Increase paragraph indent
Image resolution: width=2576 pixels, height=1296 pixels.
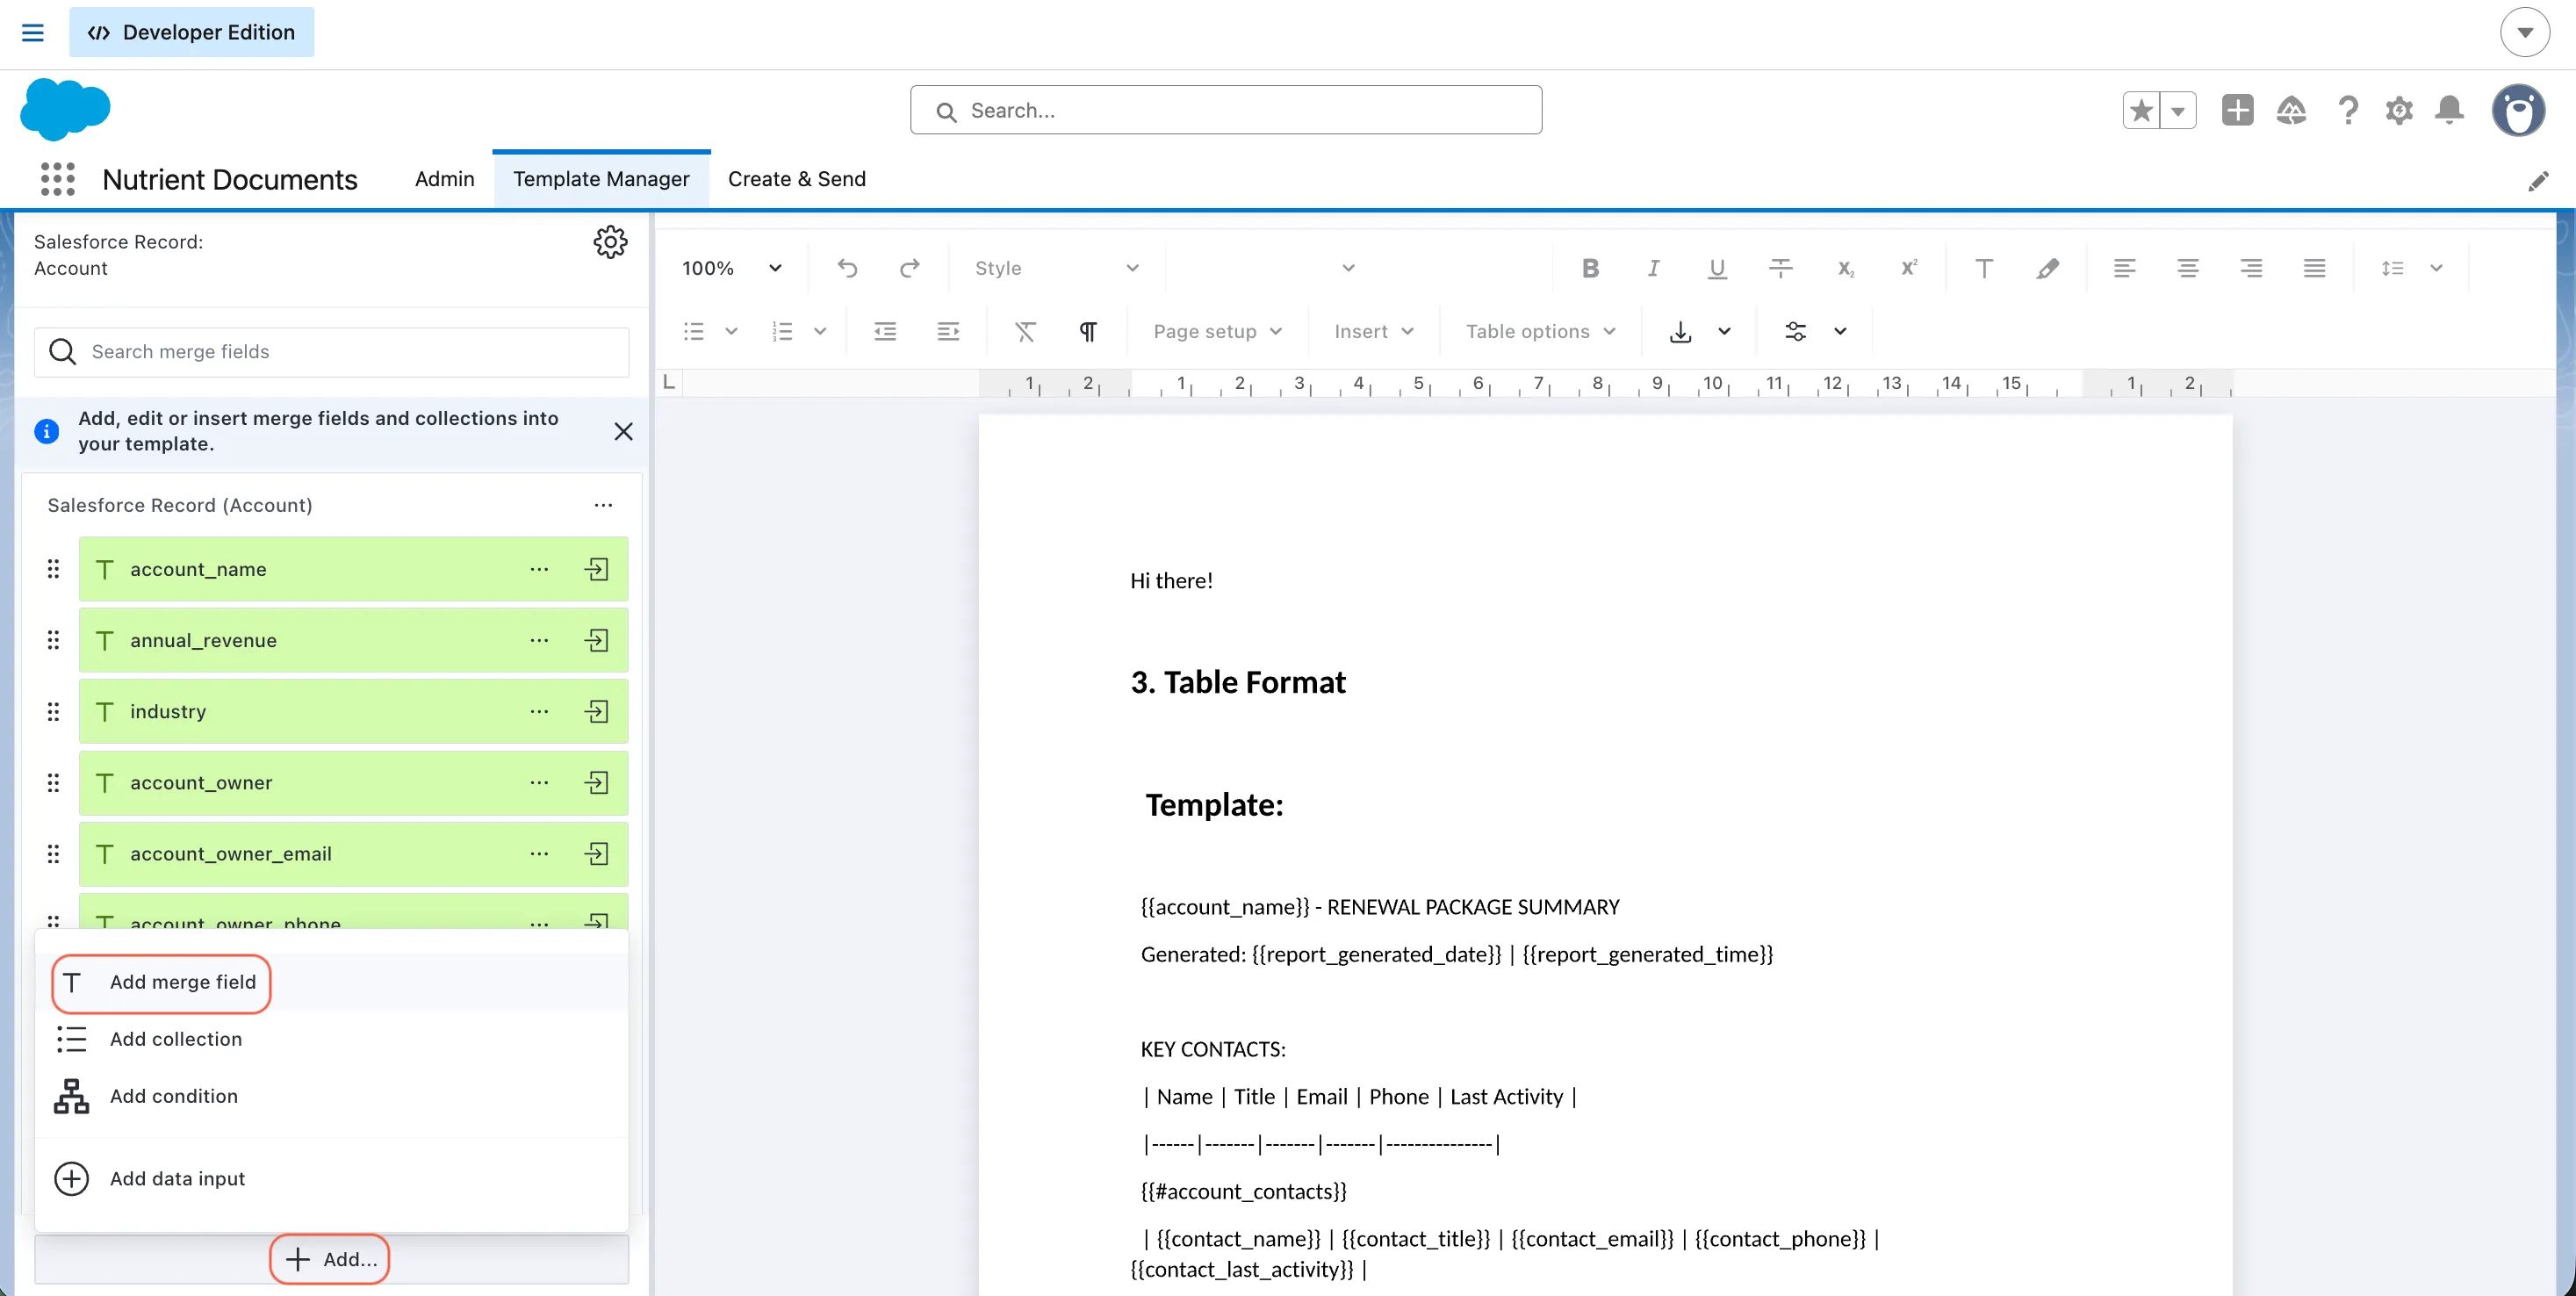(x=948, y=331)
